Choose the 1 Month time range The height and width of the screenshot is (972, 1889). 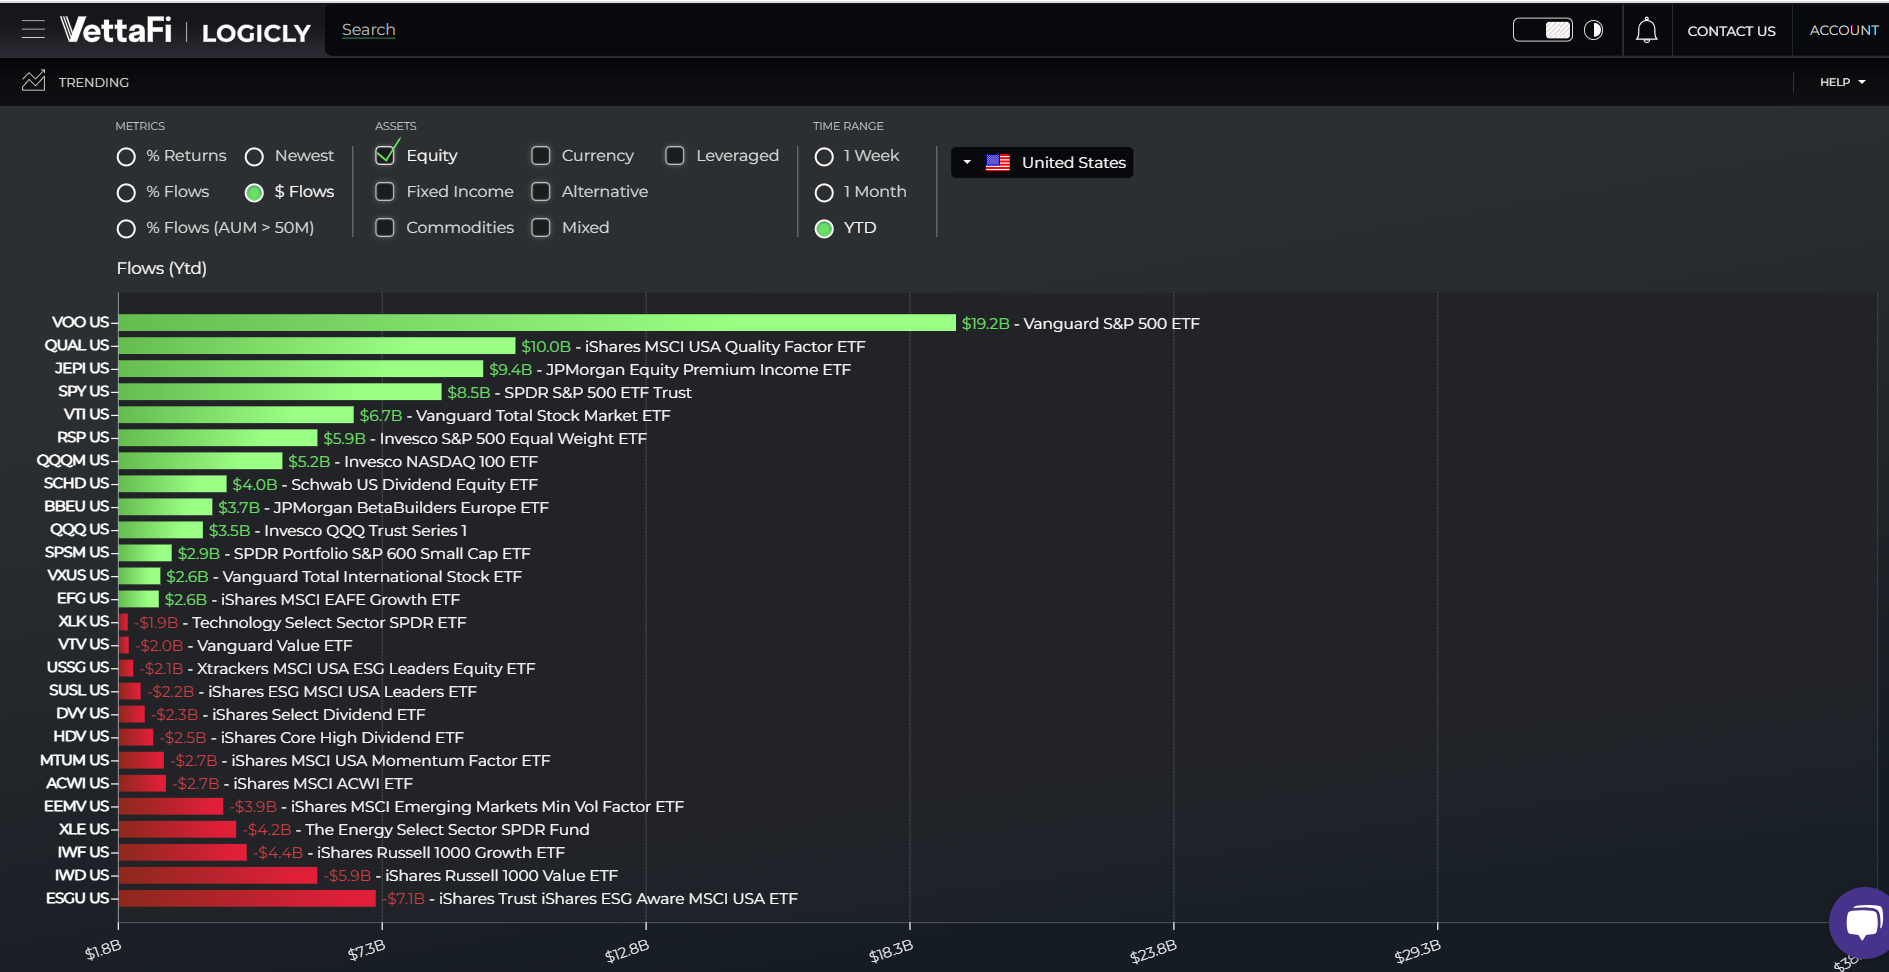[824, 192]
